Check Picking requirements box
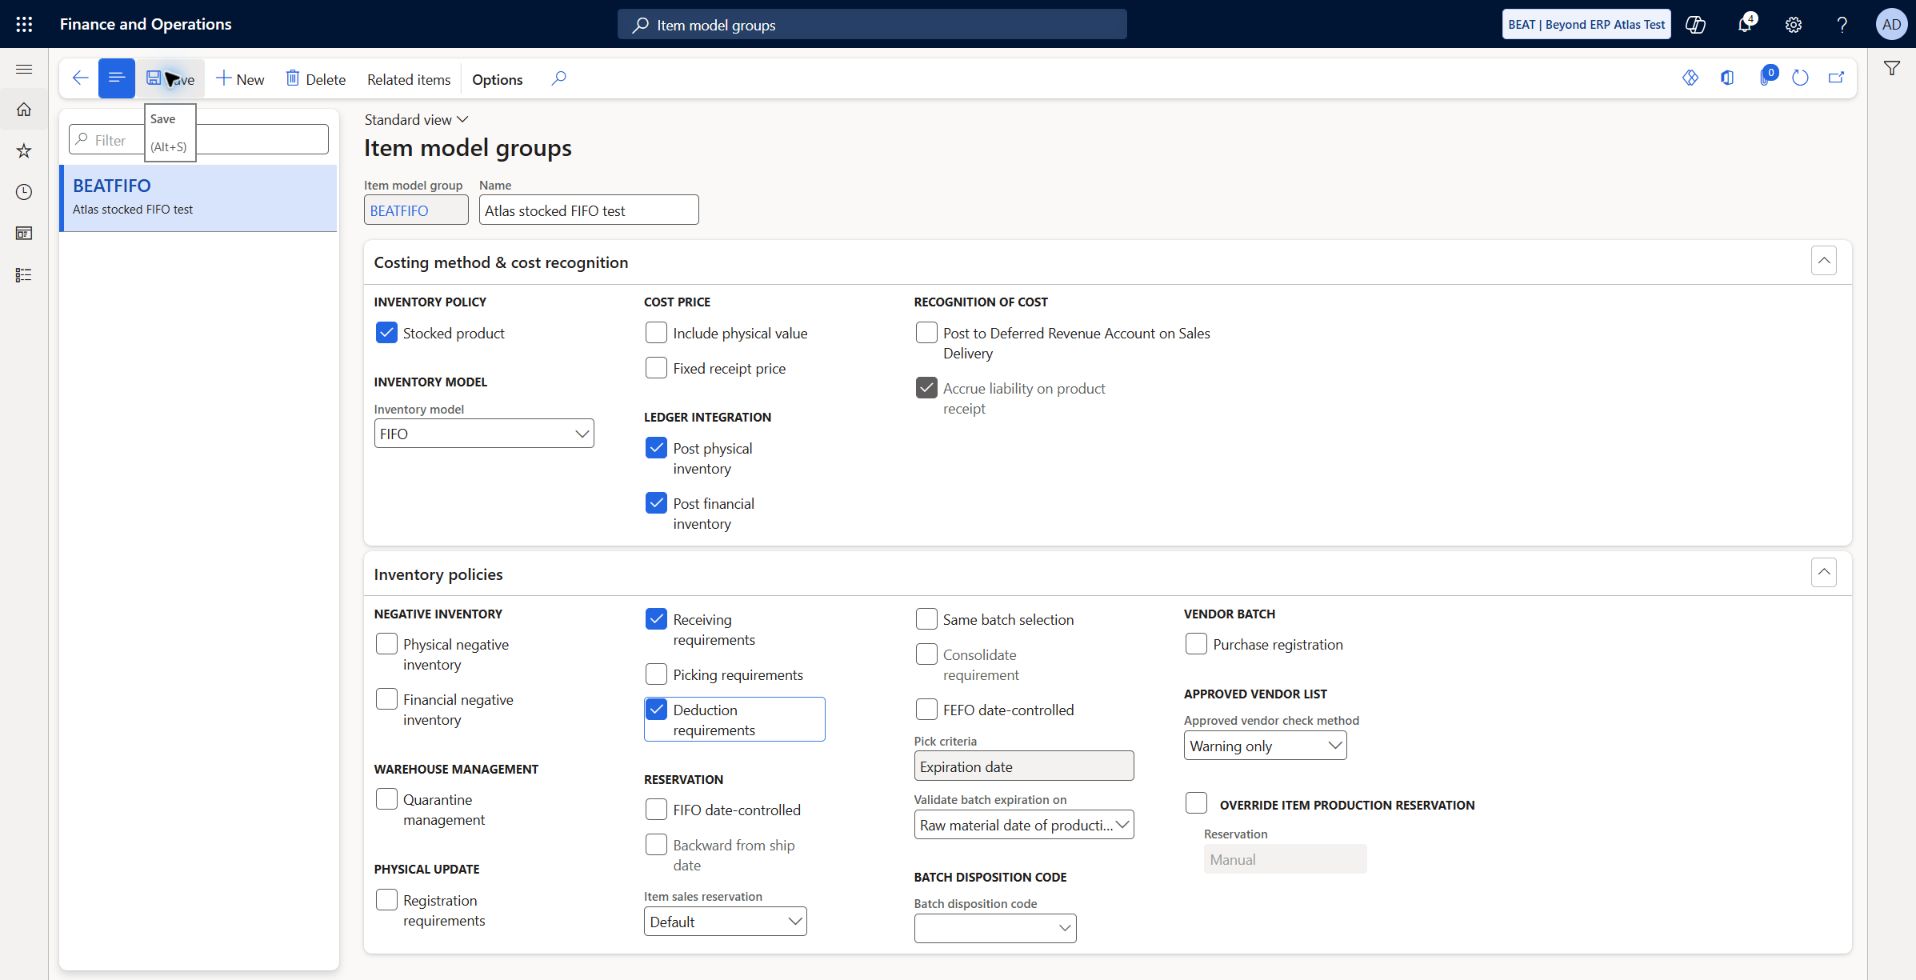 tap(656, 675)
